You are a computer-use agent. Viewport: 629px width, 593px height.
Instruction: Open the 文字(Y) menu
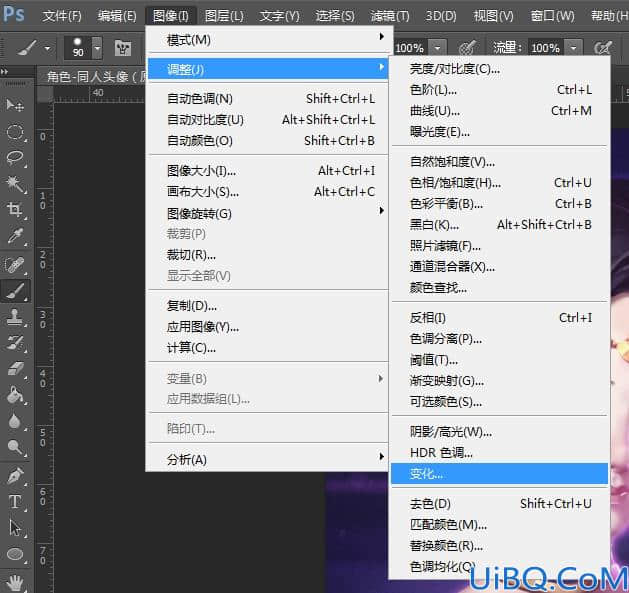(x=279, y=16)
